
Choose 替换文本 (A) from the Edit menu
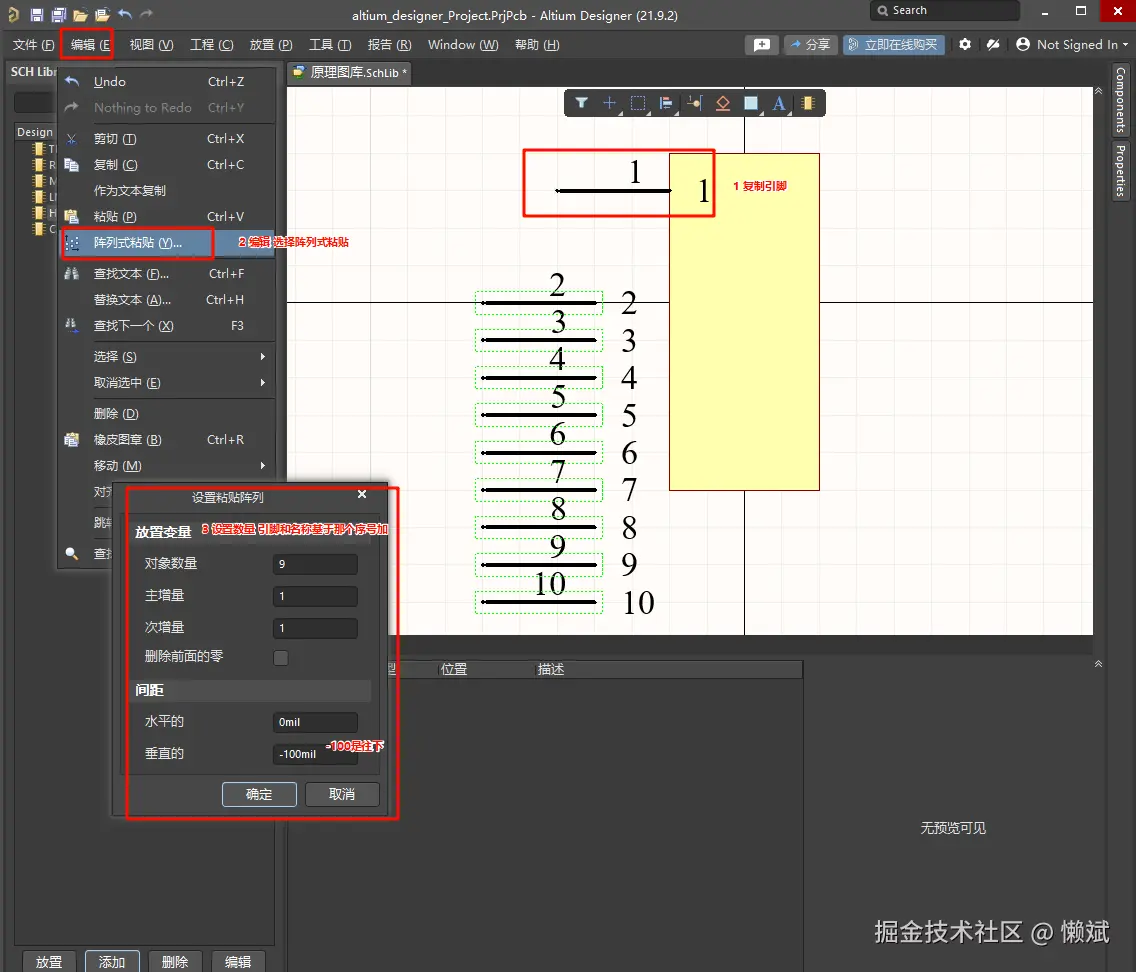click(167, 300)
